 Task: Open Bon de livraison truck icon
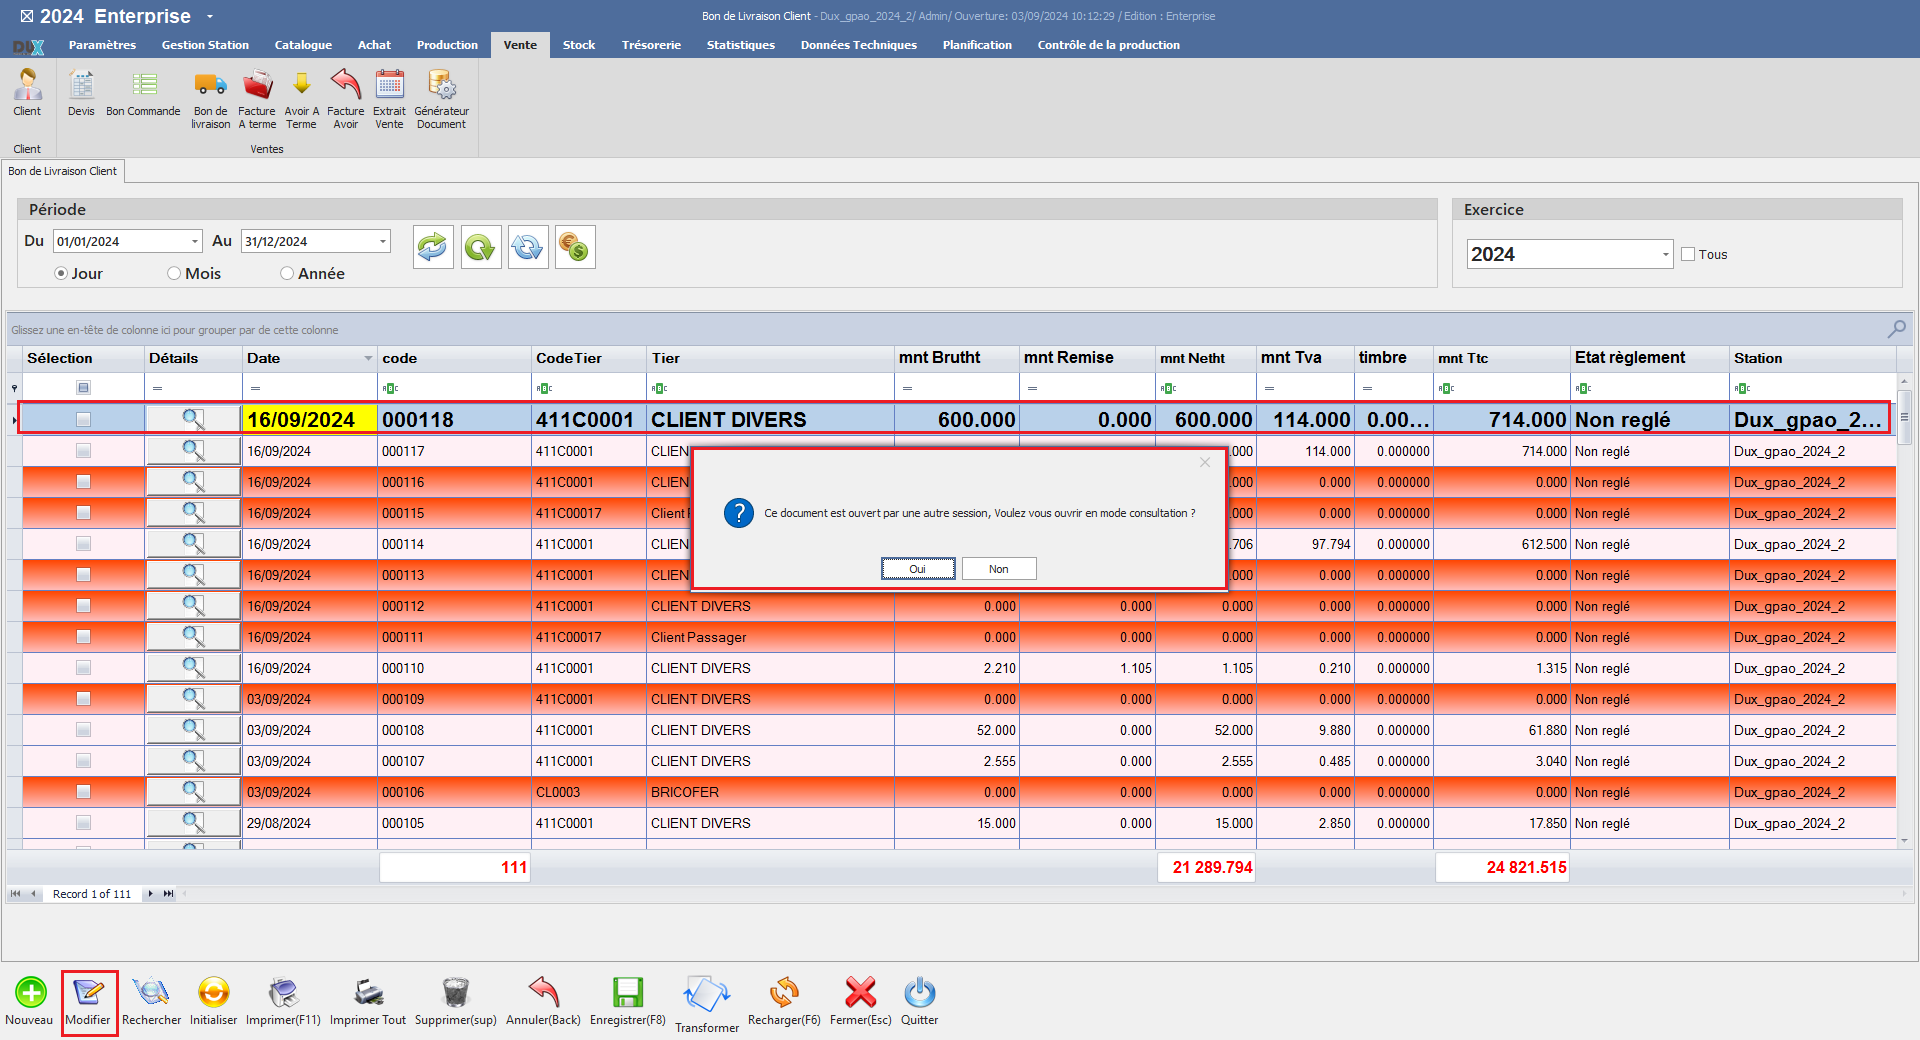[210, 85]
